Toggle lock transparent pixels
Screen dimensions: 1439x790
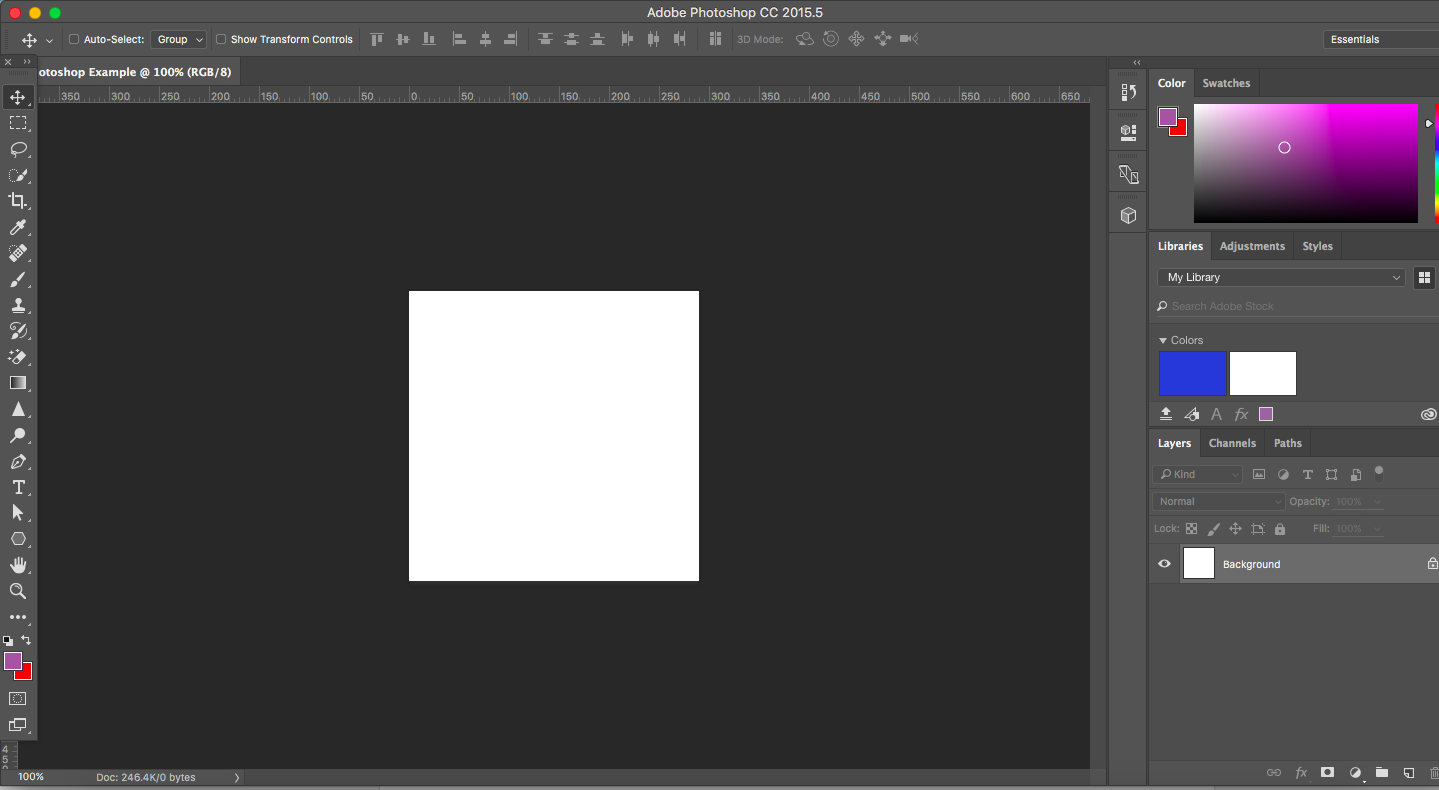click(x=1191, y=529)
